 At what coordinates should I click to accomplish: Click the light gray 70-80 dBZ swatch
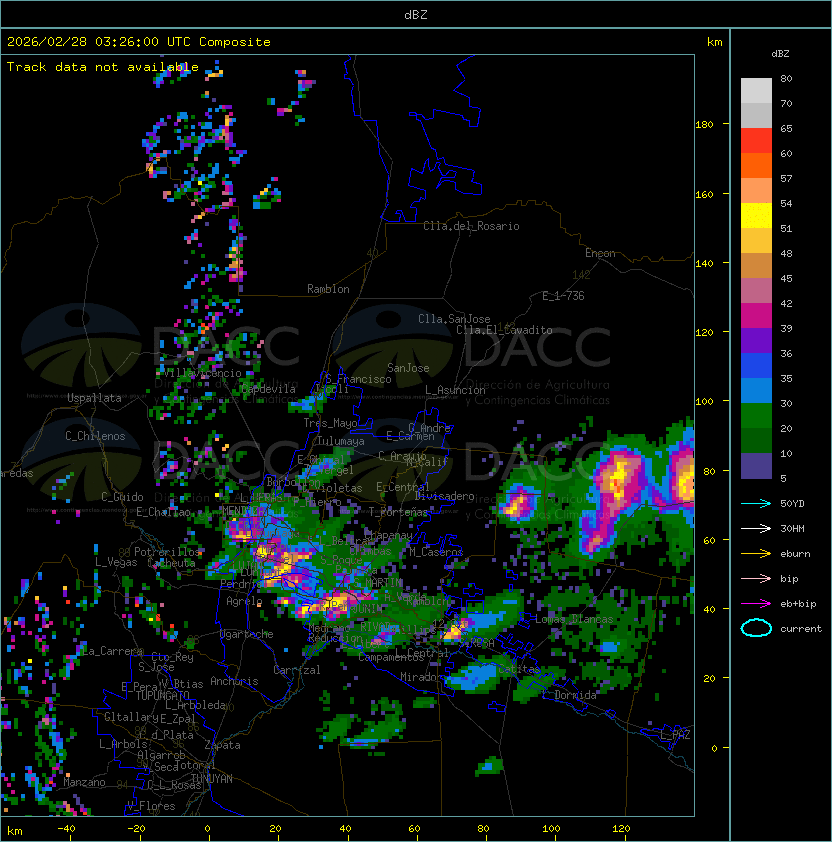click(756, 90)
